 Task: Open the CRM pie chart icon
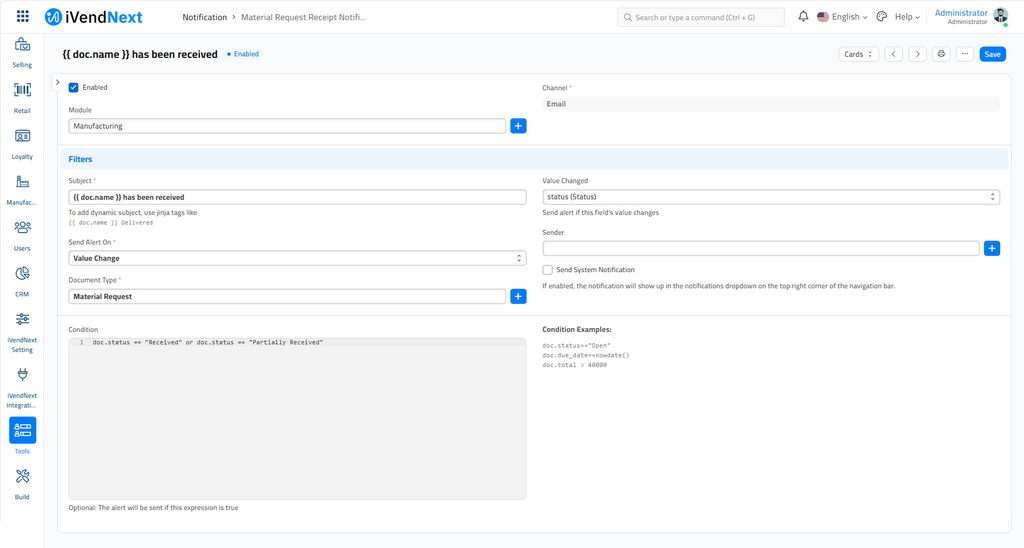(22, 273)
